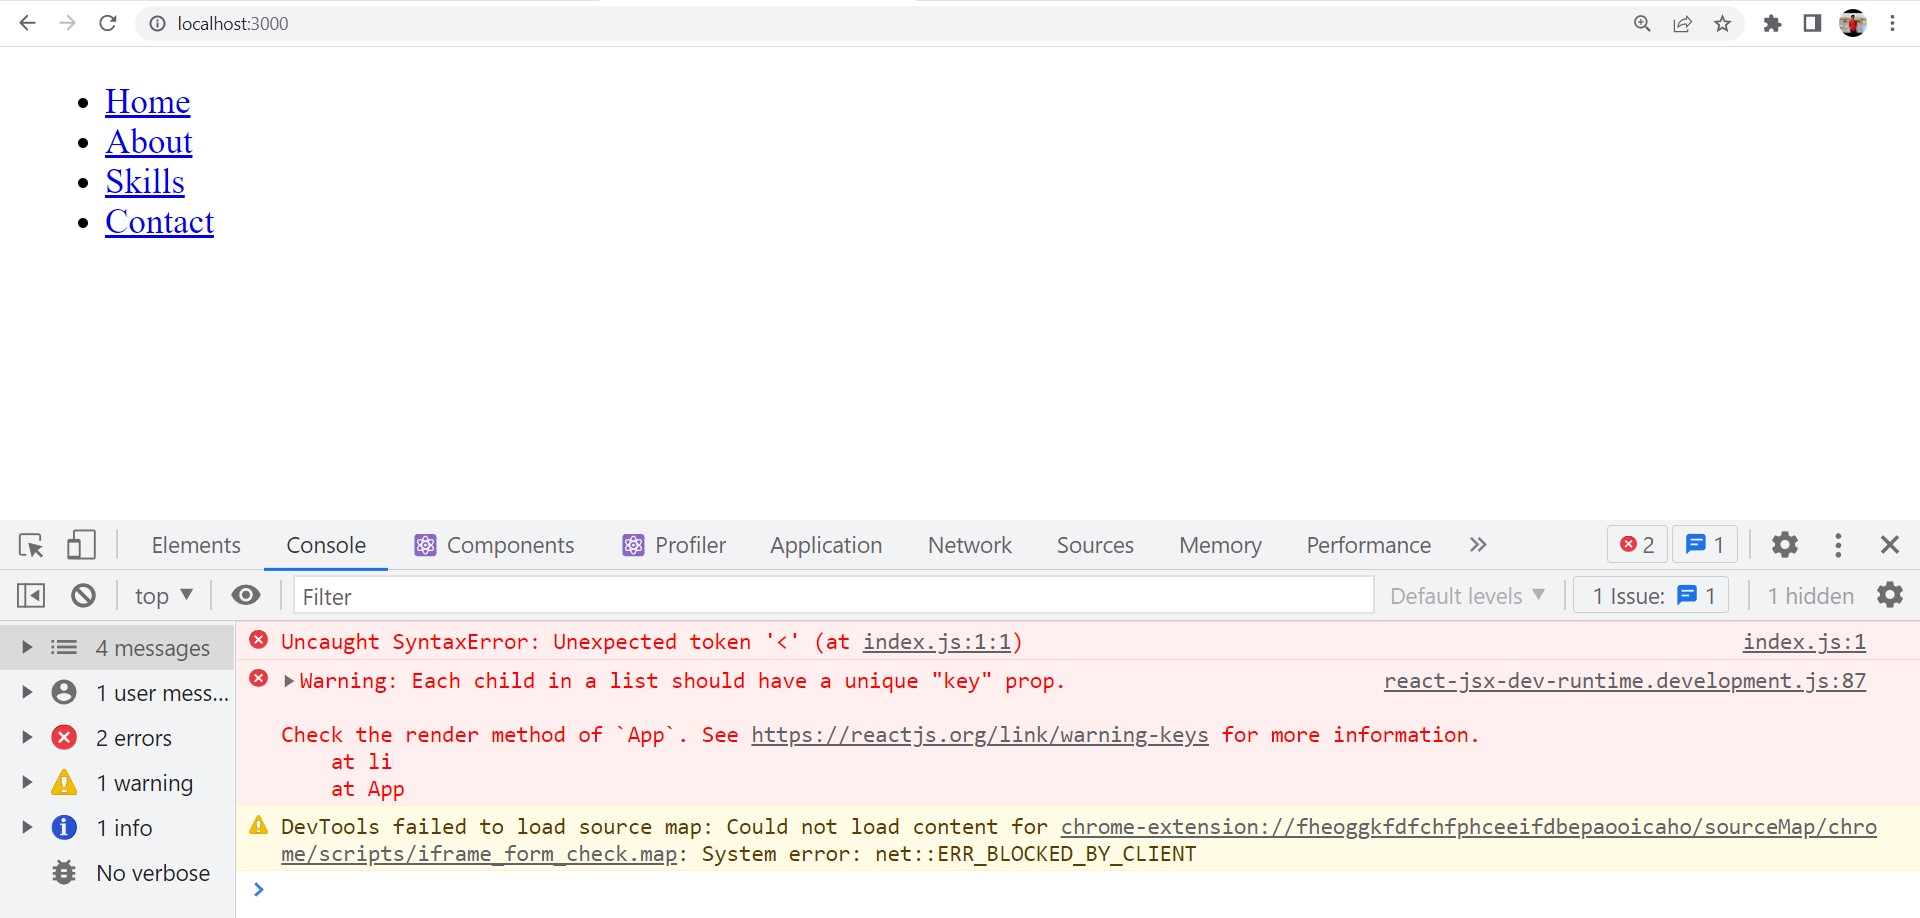Screen dimensions: 1920x918
Task: Switch to the Application tab
Action: pos(826,545)
